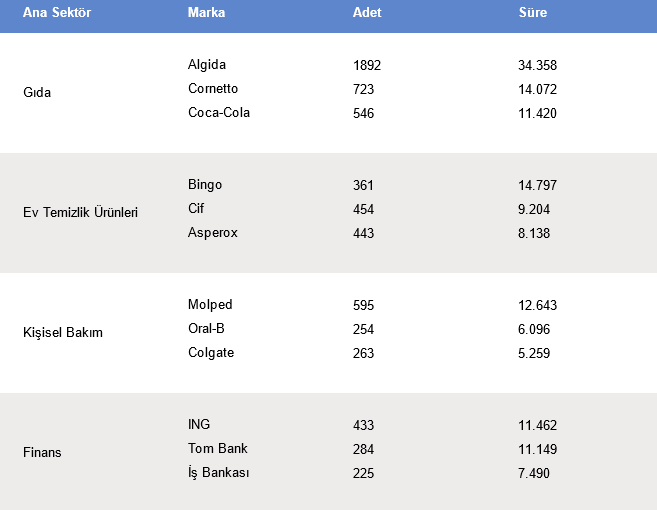The width and height of the screenshot is (657, 510).
Task: Click the Adet column header
Action: pos(367,12)
